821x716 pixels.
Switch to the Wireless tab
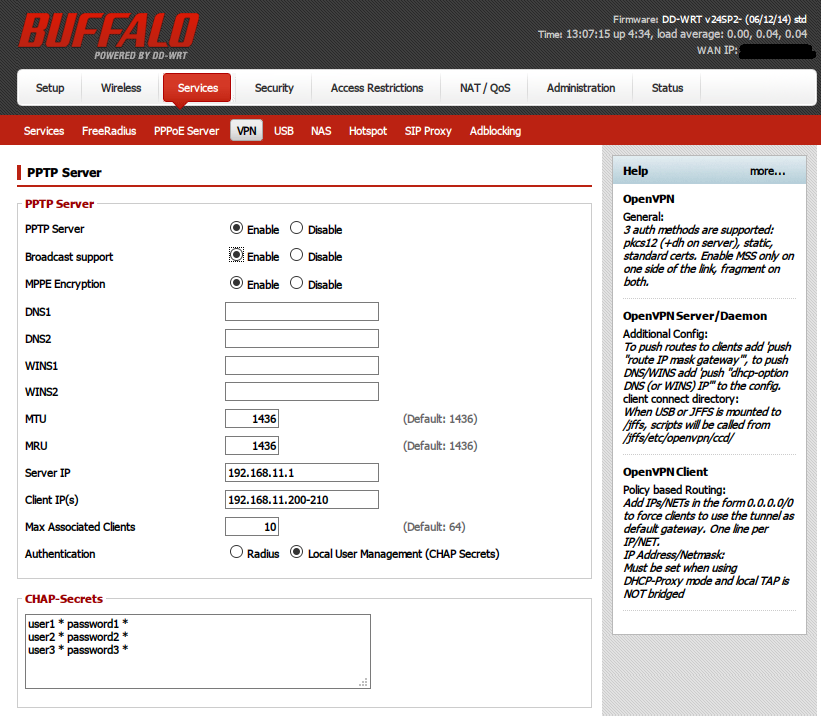point(121,88)
